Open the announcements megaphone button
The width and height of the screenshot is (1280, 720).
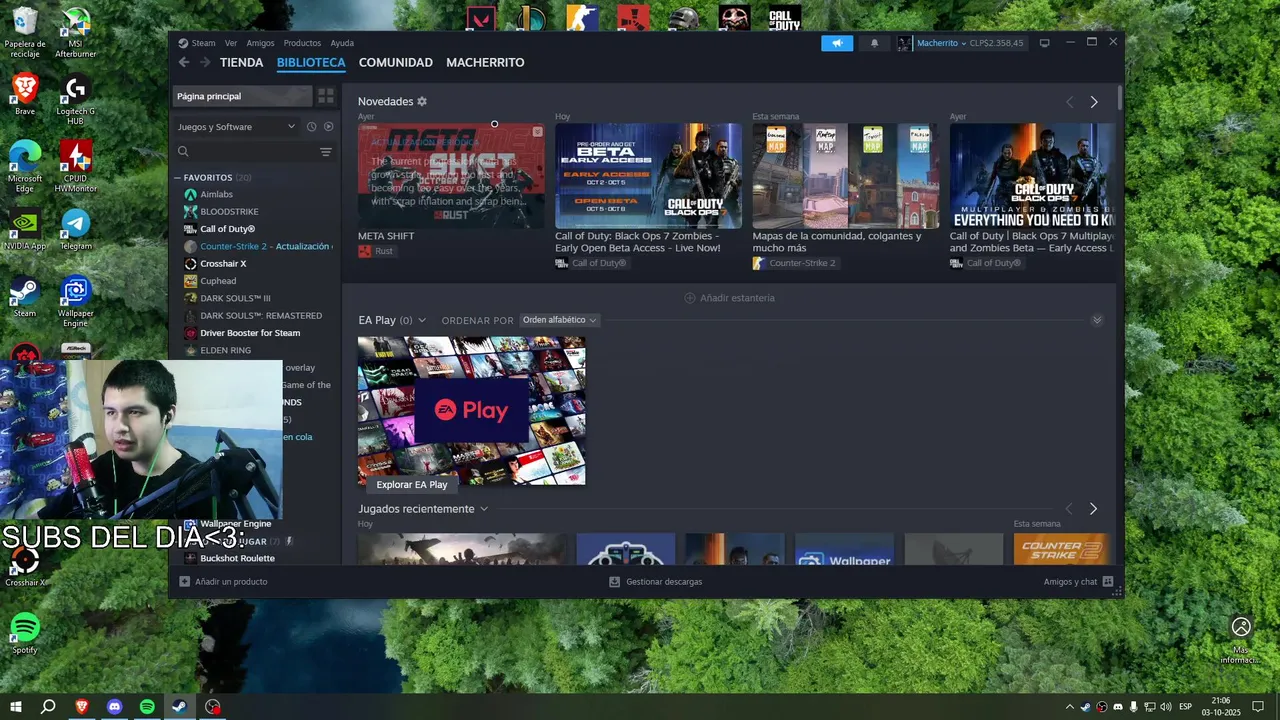pyautogui.click(x=837, y=43)
